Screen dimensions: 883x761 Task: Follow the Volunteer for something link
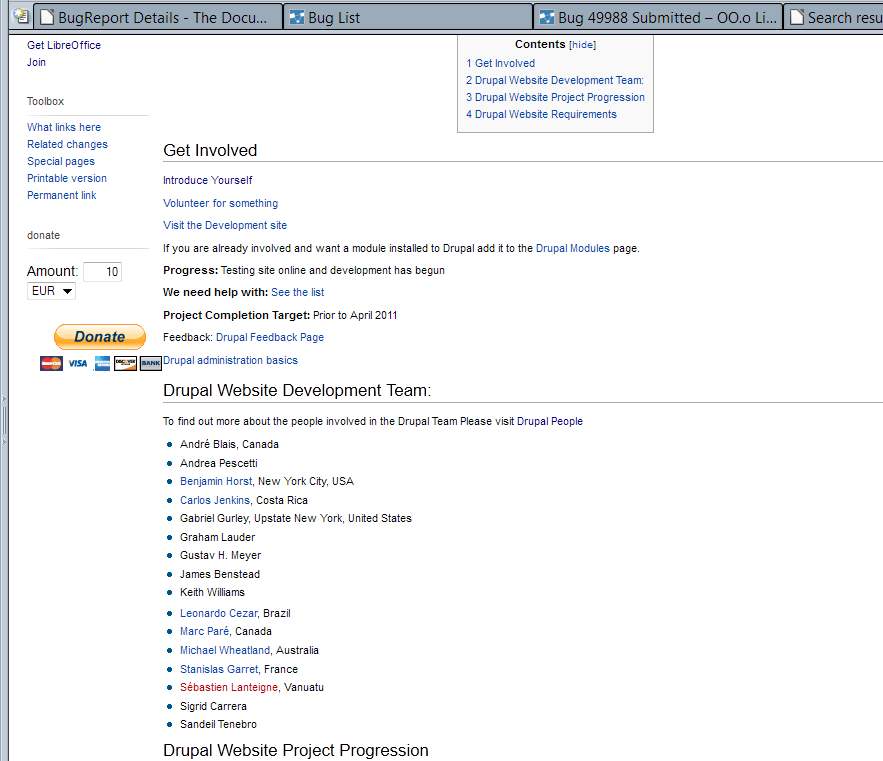coord(220,204)
